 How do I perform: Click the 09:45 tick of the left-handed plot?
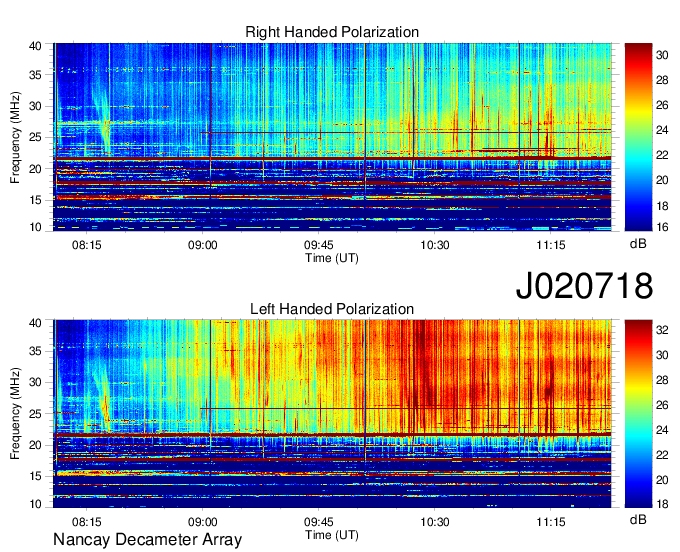[x=319, y=522]
